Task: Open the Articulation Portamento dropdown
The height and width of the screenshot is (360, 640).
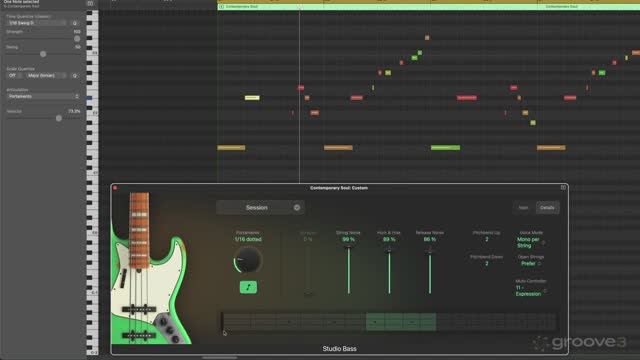Action: tap(43, 96)
